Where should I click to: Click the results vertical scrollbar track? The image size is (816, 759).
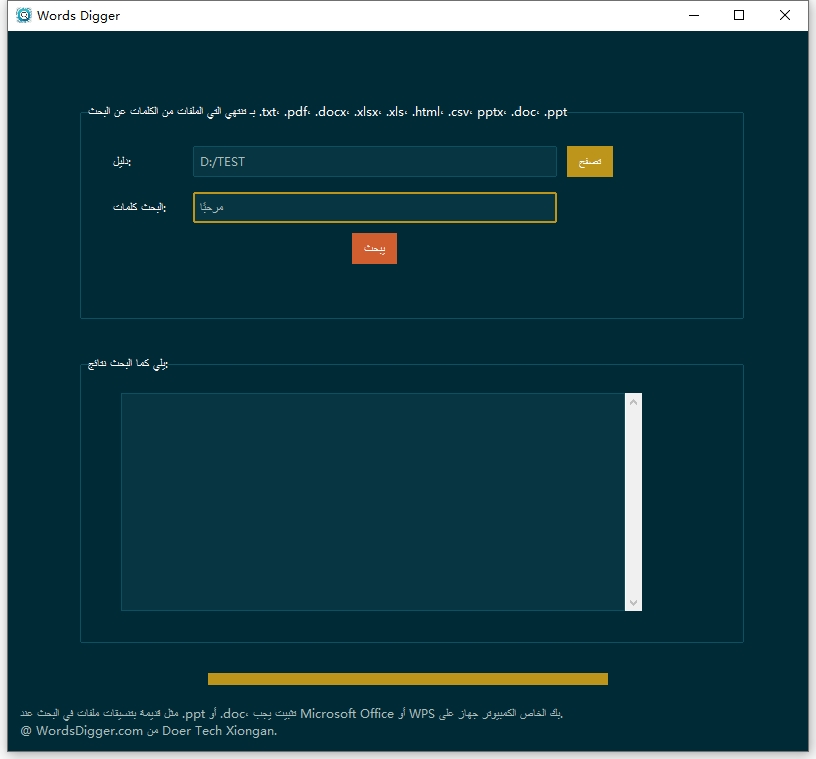[633, 502]
